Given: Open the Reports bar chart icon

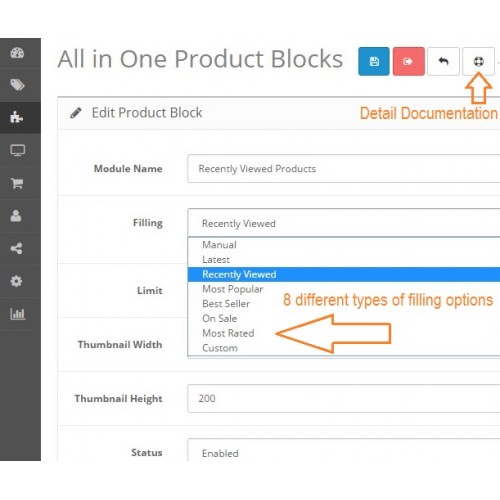Looking at the screenshot, I should (17, 314).
